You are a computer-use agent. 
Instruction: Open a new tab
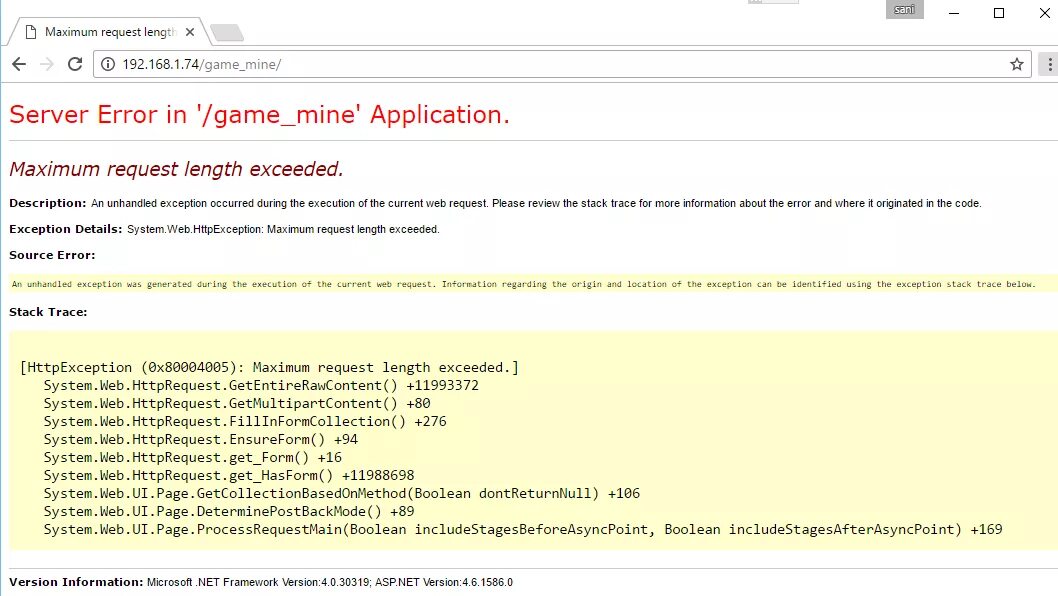(227, 33)
